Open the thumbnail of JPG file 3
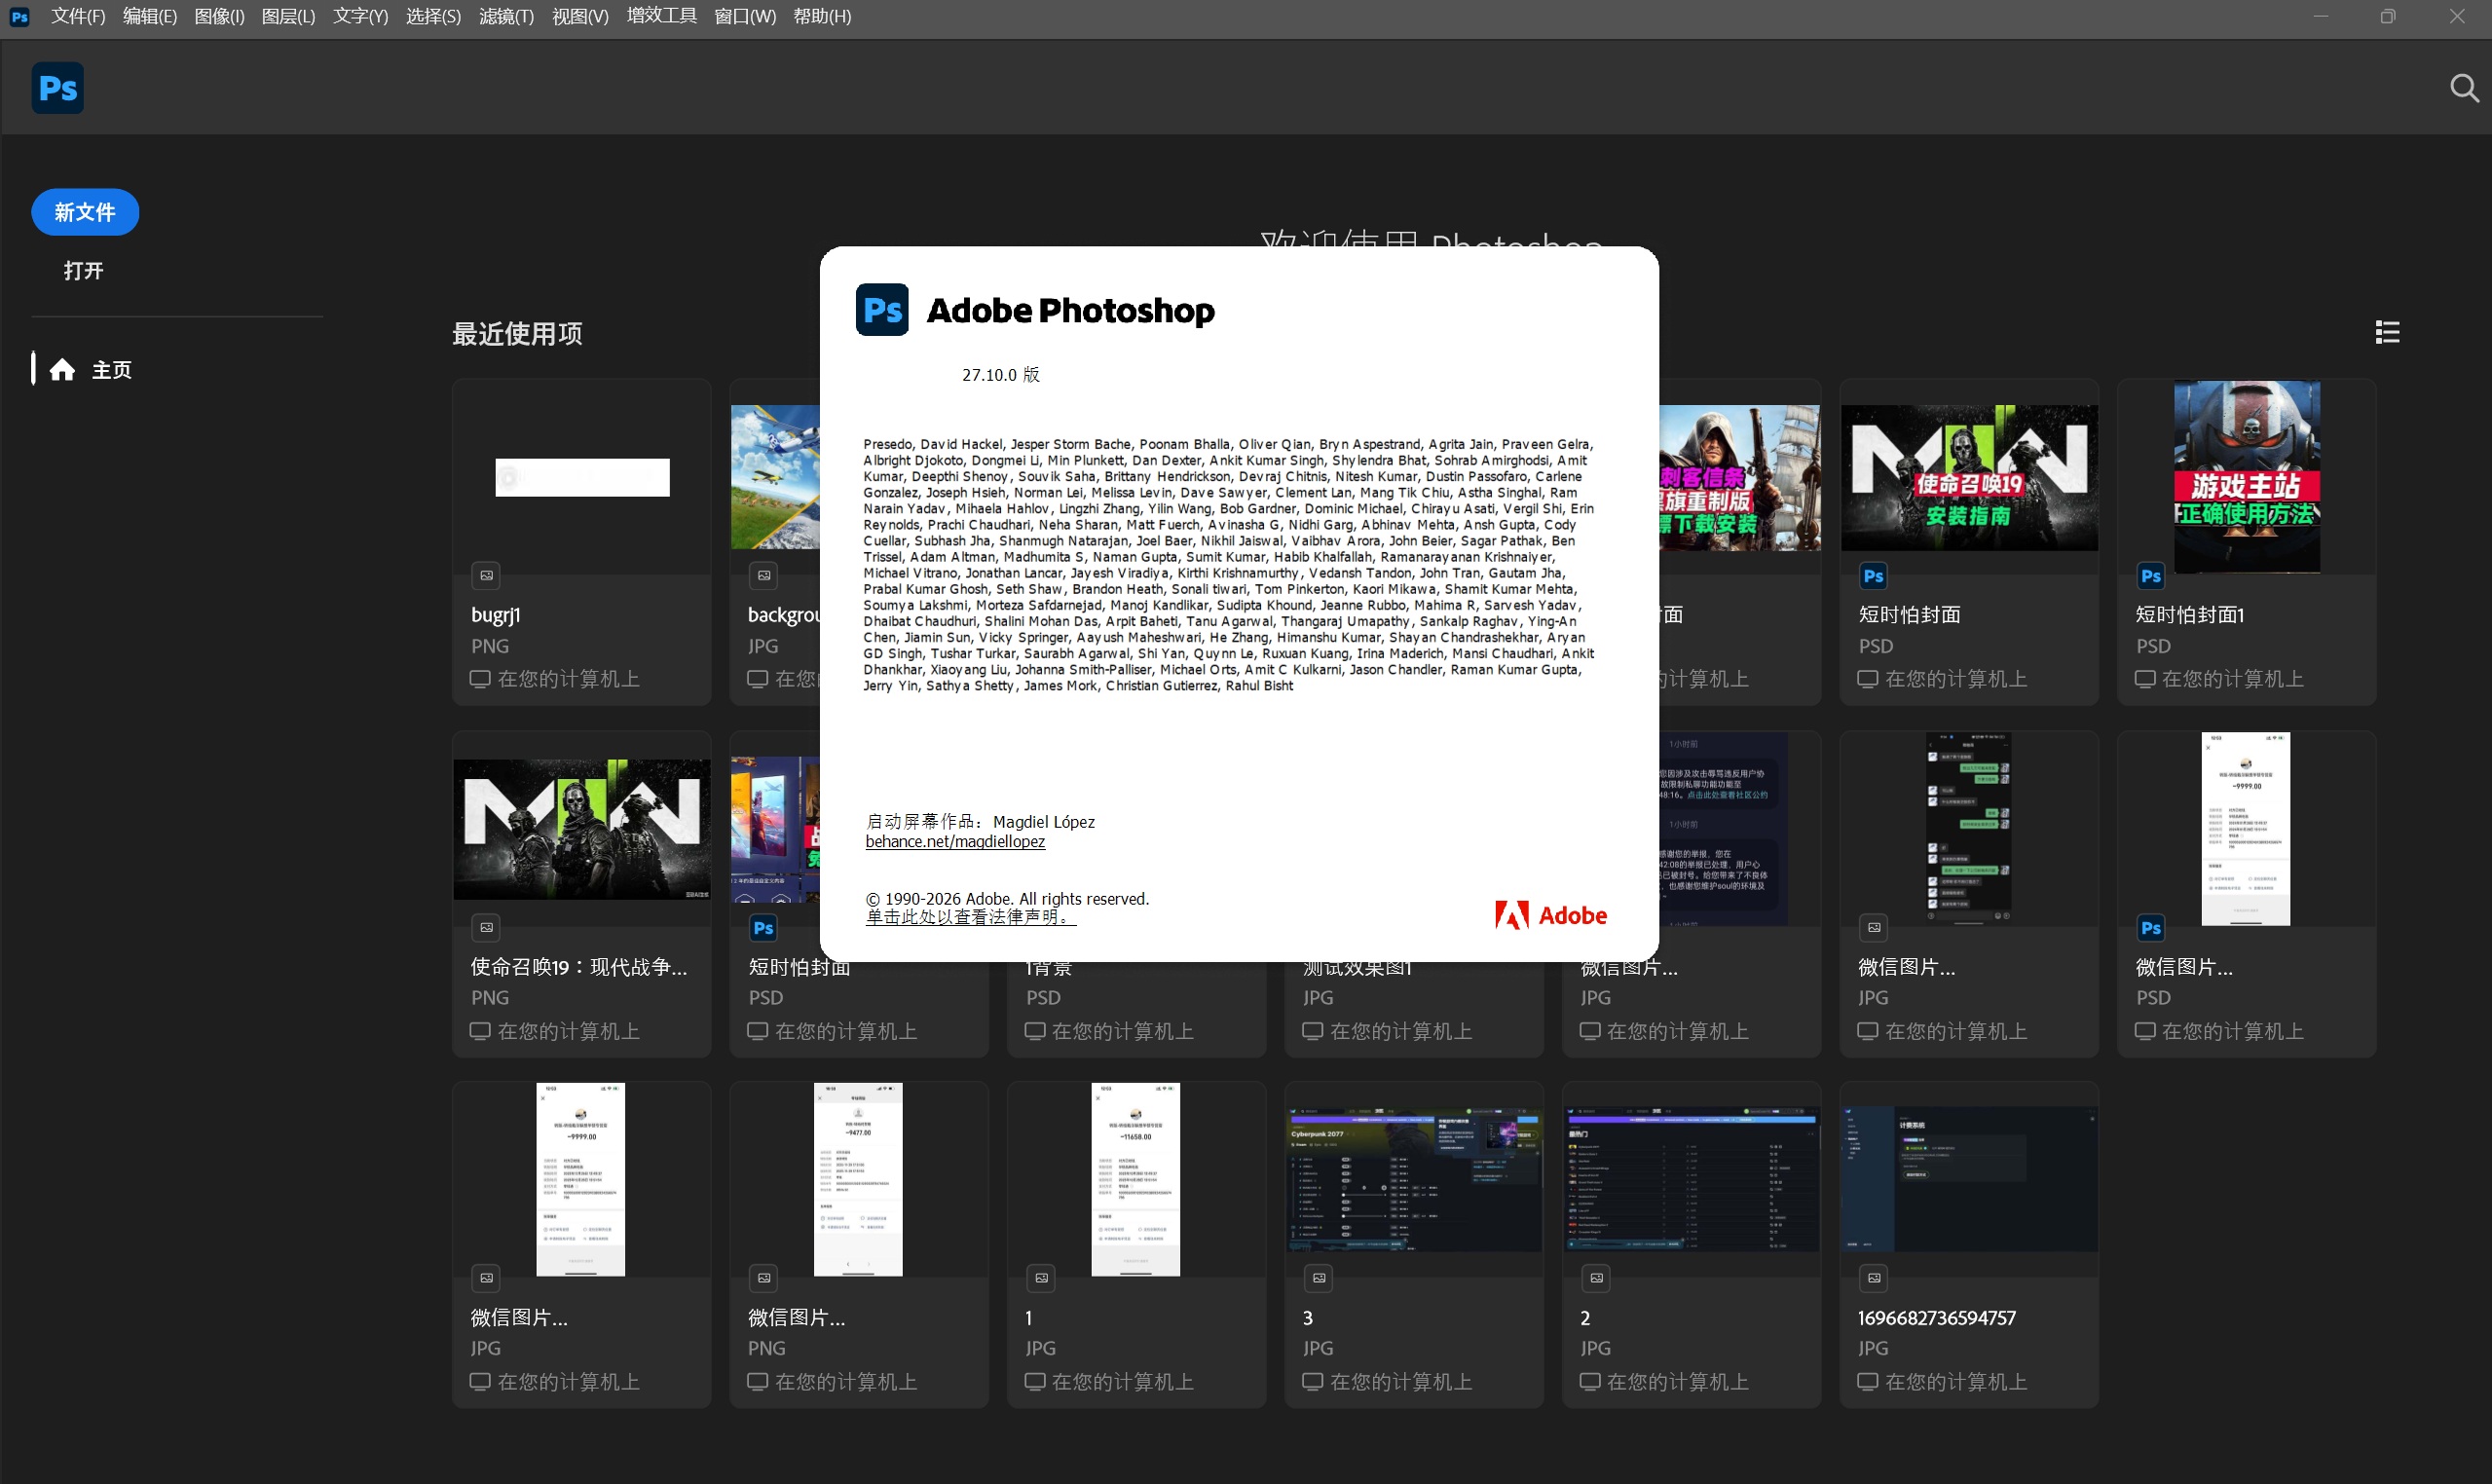 click(x=1414, y=1180)
